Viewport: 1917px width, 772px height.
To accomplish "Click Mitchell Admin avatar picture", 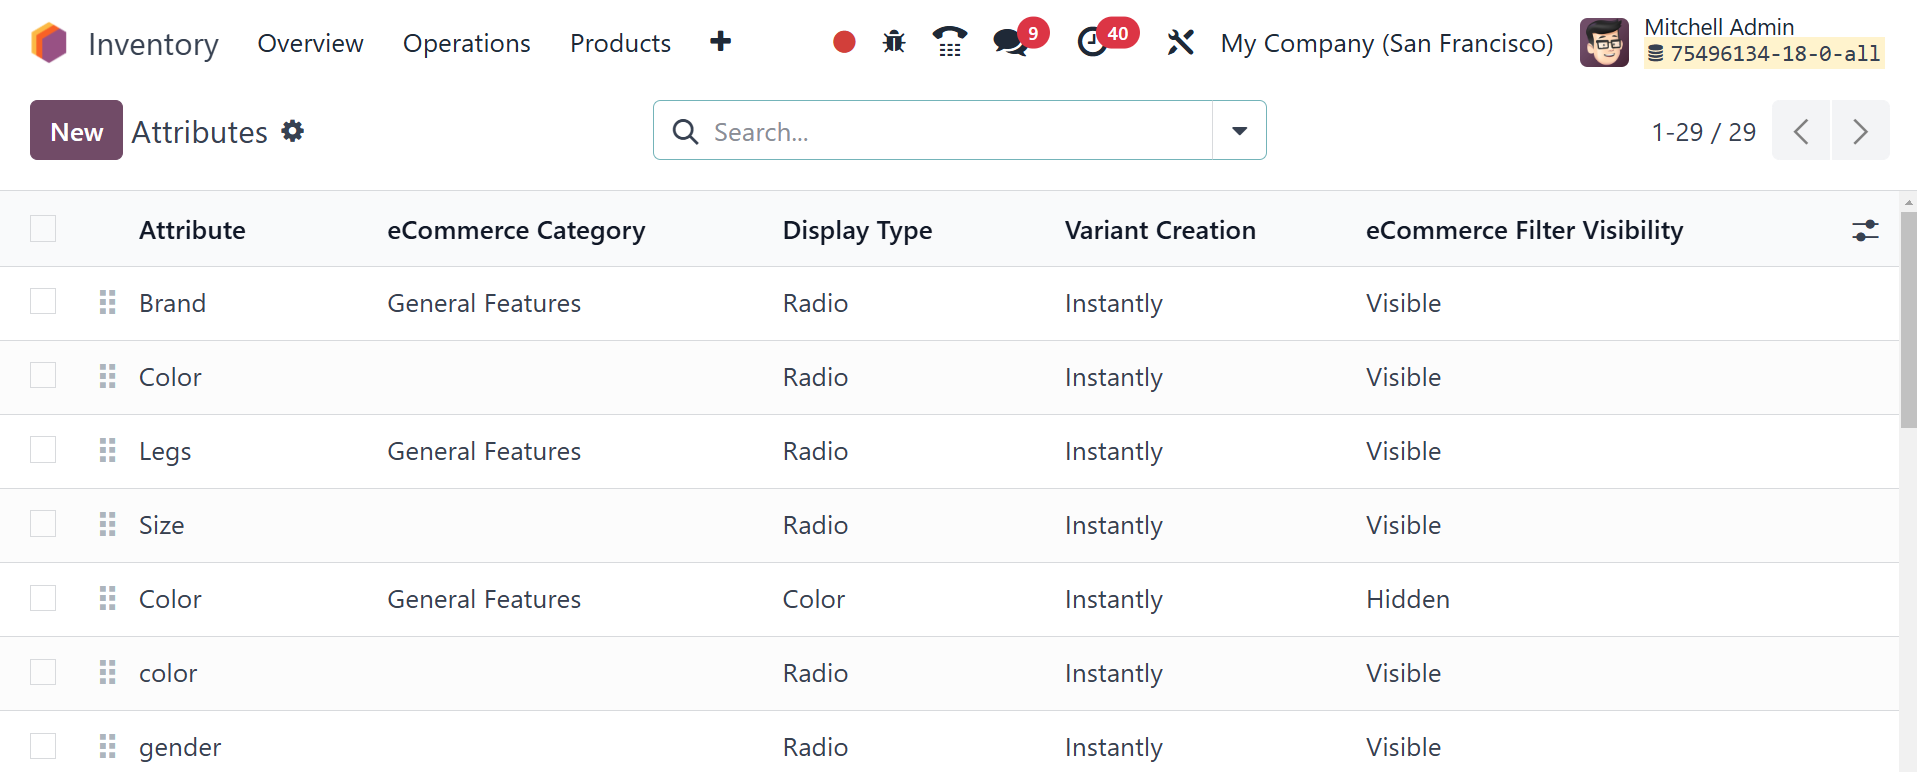I will (x=1604, y=43).
